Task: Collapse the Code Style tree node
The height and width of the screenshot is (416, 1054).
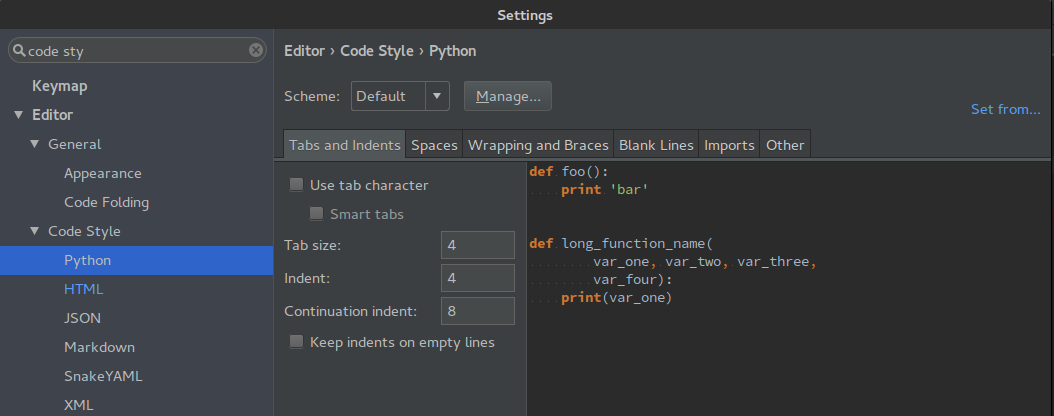Action: 35,231
